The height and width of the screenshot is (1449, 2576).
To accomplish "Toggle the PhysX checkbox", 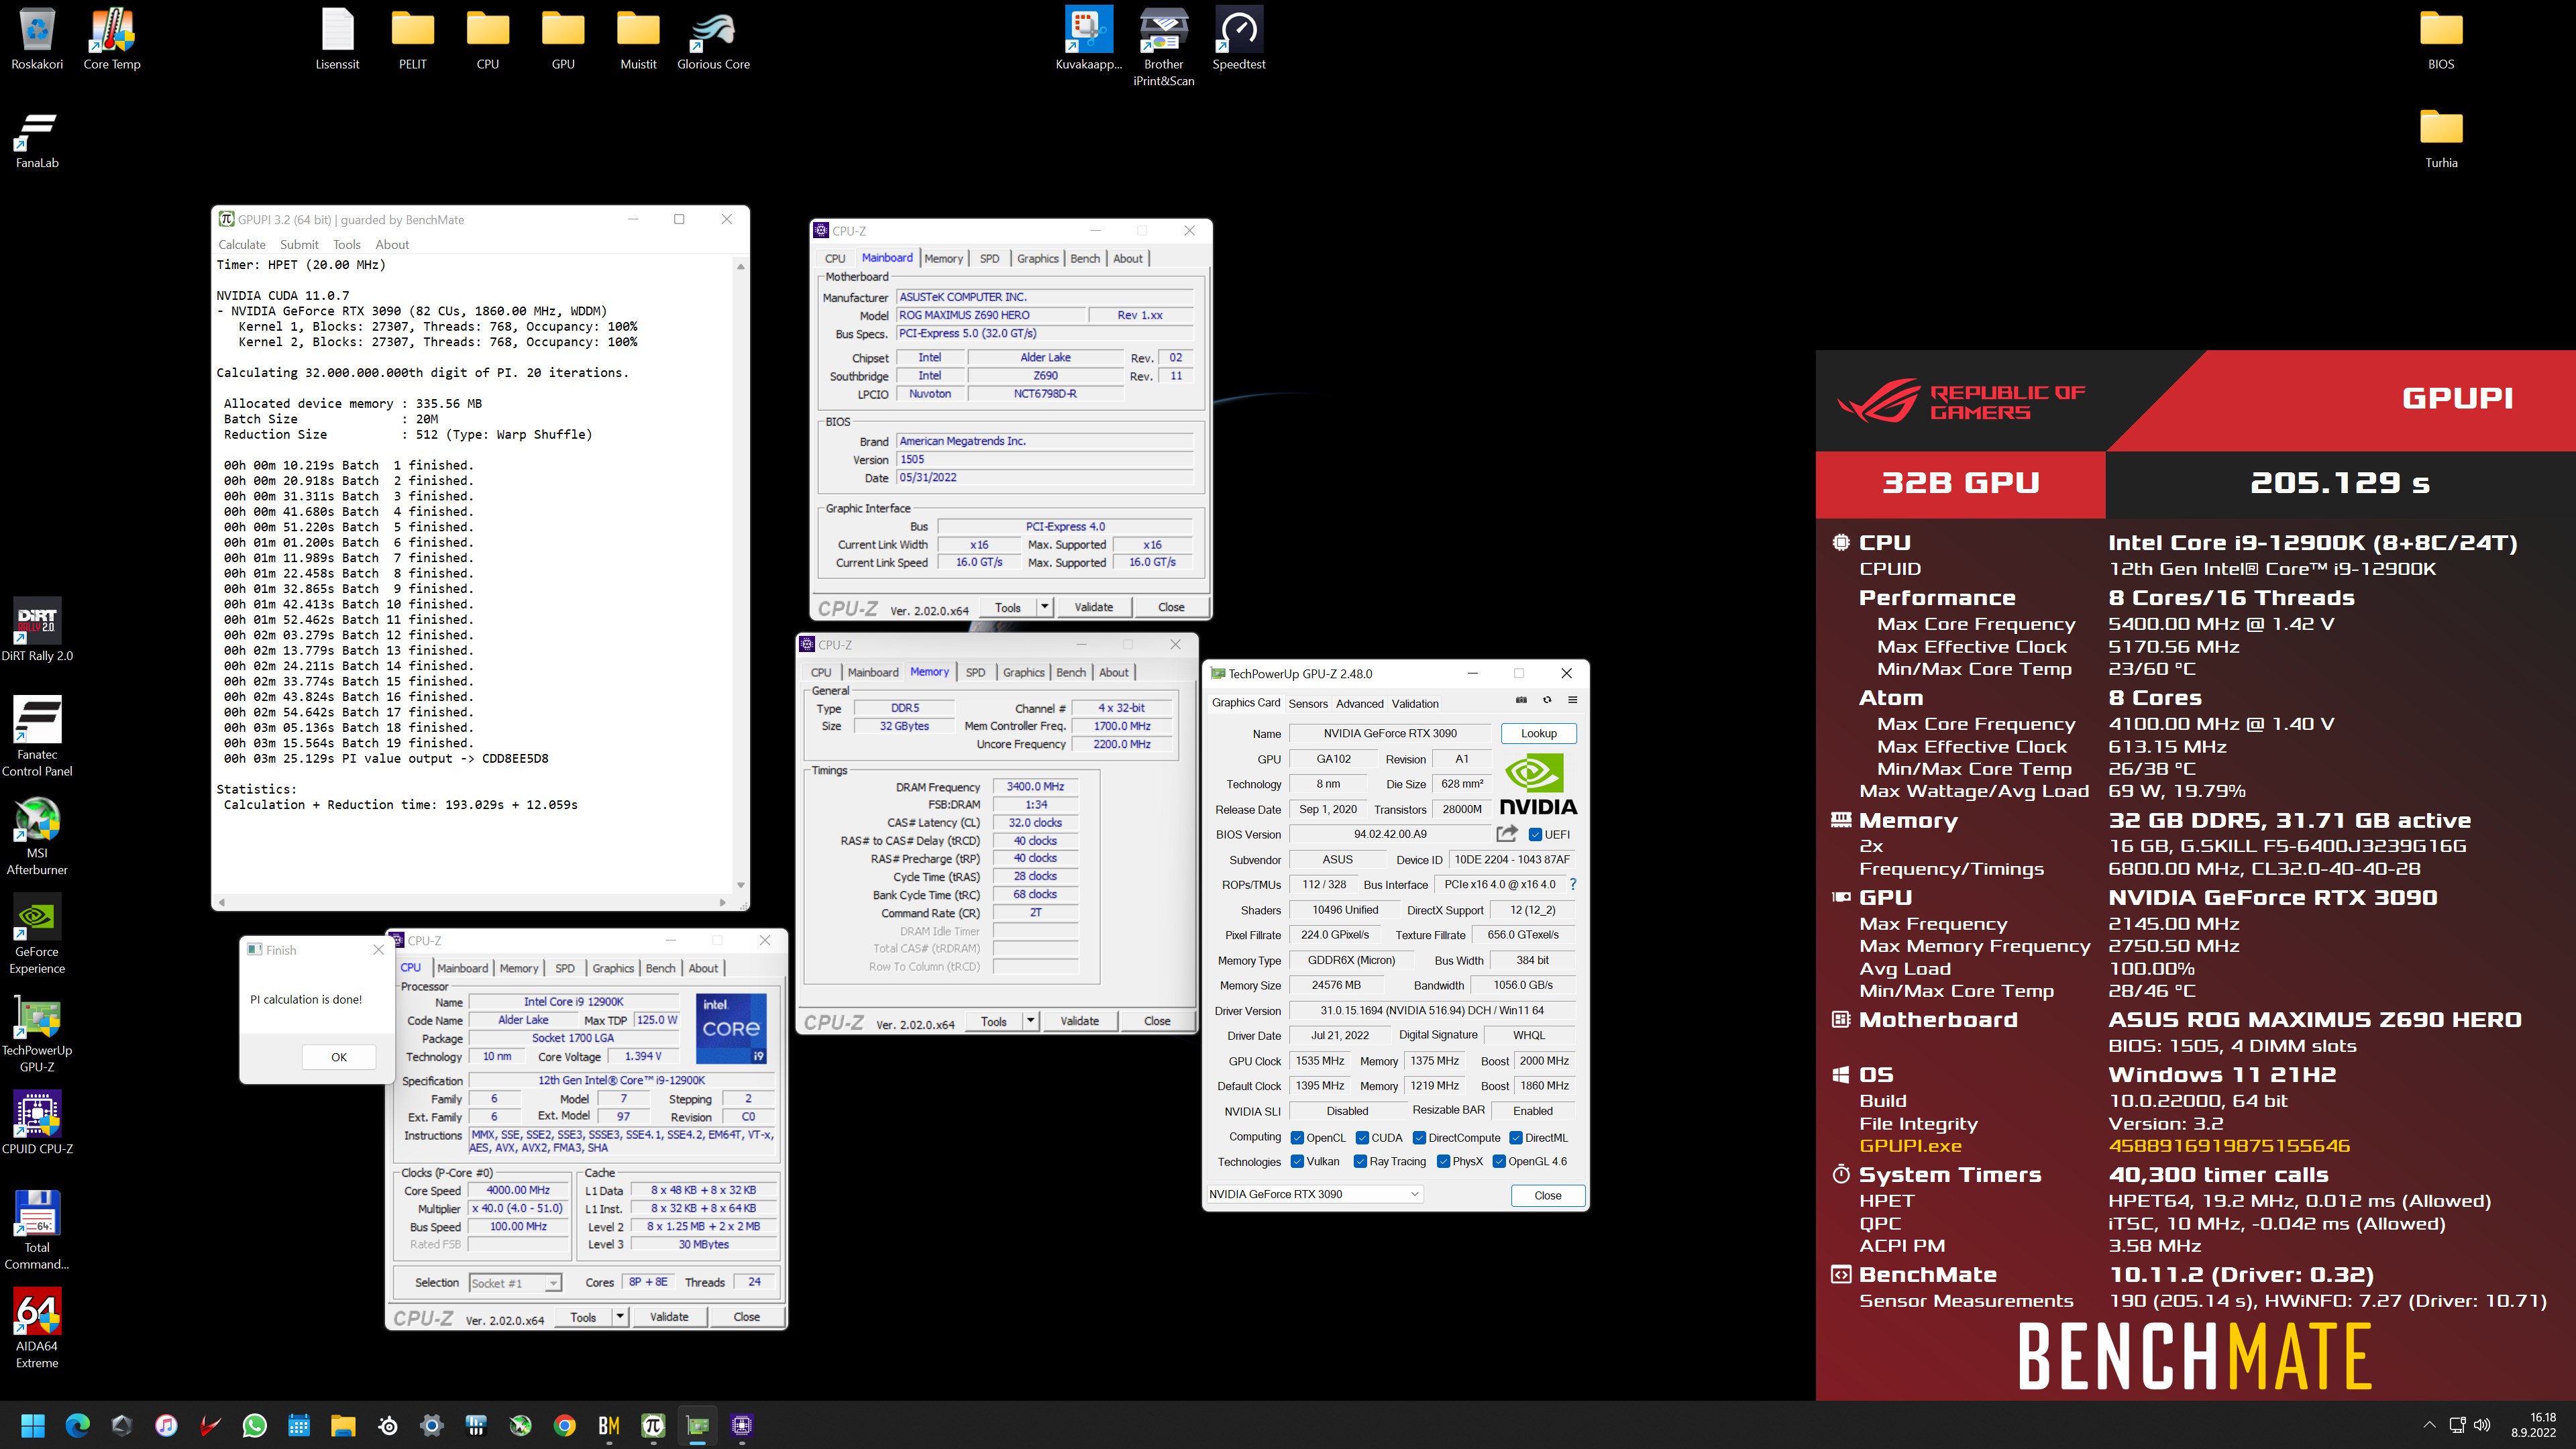I will click(1443, 1161).
